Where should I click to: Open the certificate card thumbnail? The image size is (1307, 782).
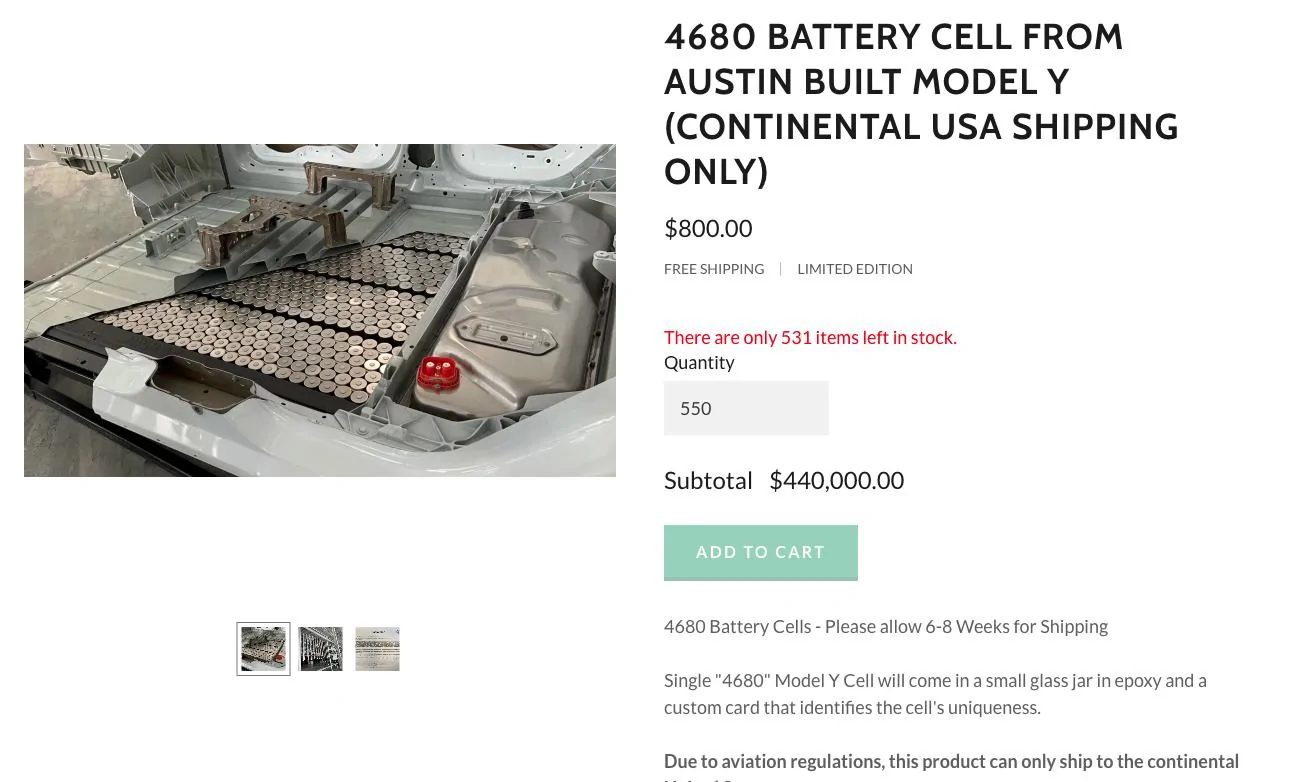pos(377,649)
